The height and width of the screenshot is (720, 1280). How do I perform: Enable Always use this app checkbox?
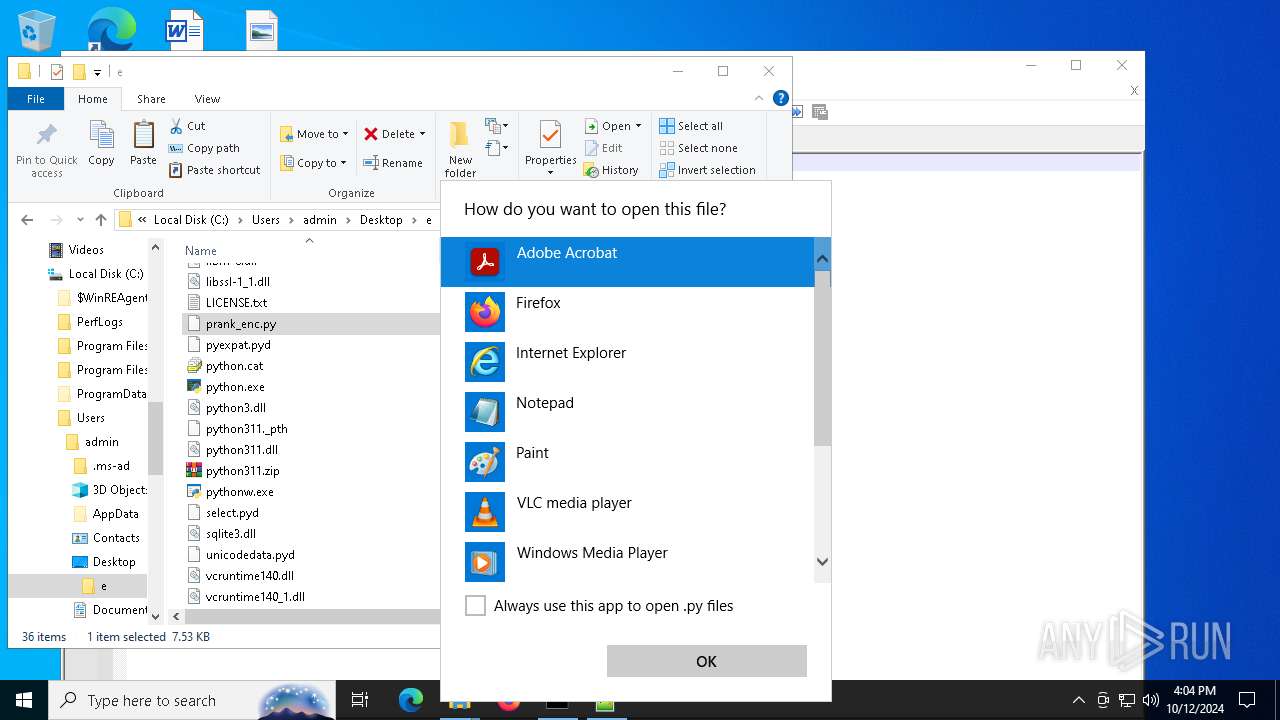pyautogui.click(x=476, y=606)
